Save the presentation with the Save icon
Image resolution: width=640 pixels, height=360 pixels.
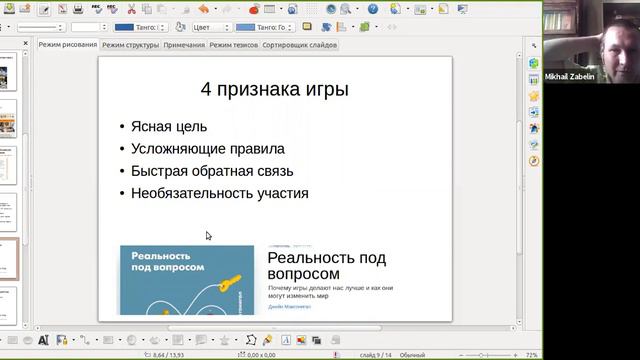pos(9,9)
